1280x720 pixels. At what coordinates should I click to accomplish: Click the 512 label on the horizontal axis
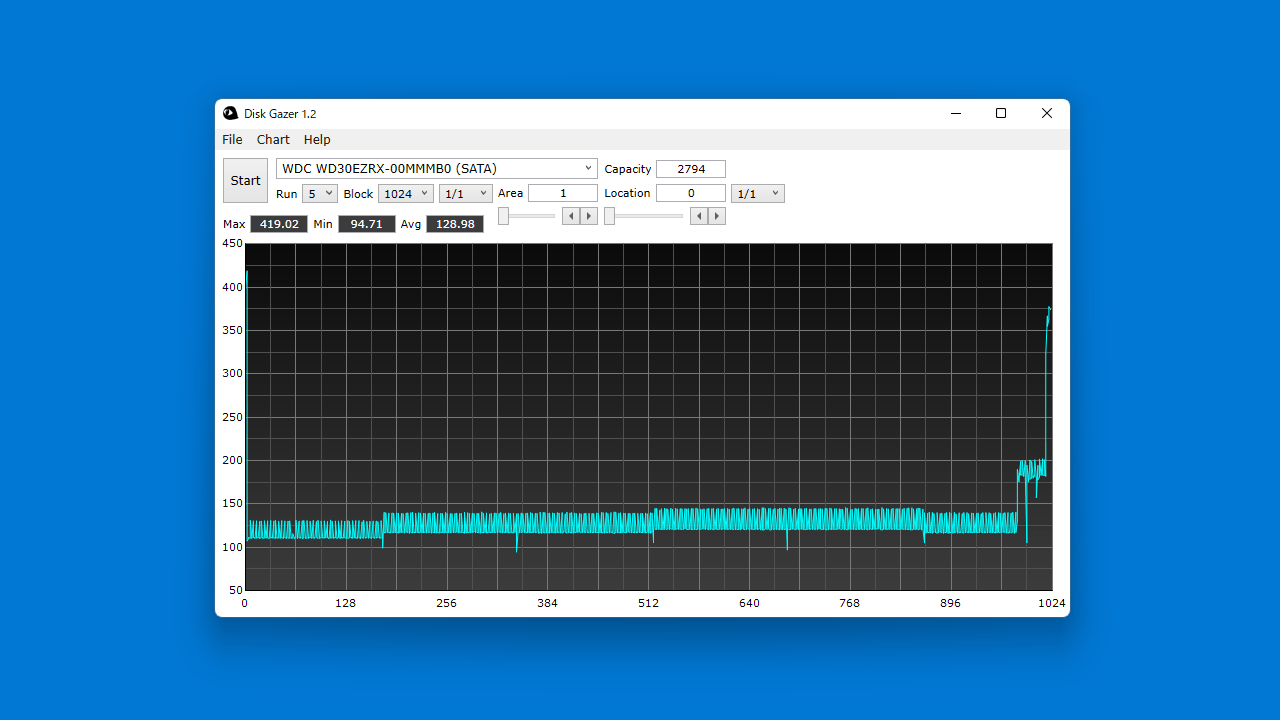tap(648, 603)
